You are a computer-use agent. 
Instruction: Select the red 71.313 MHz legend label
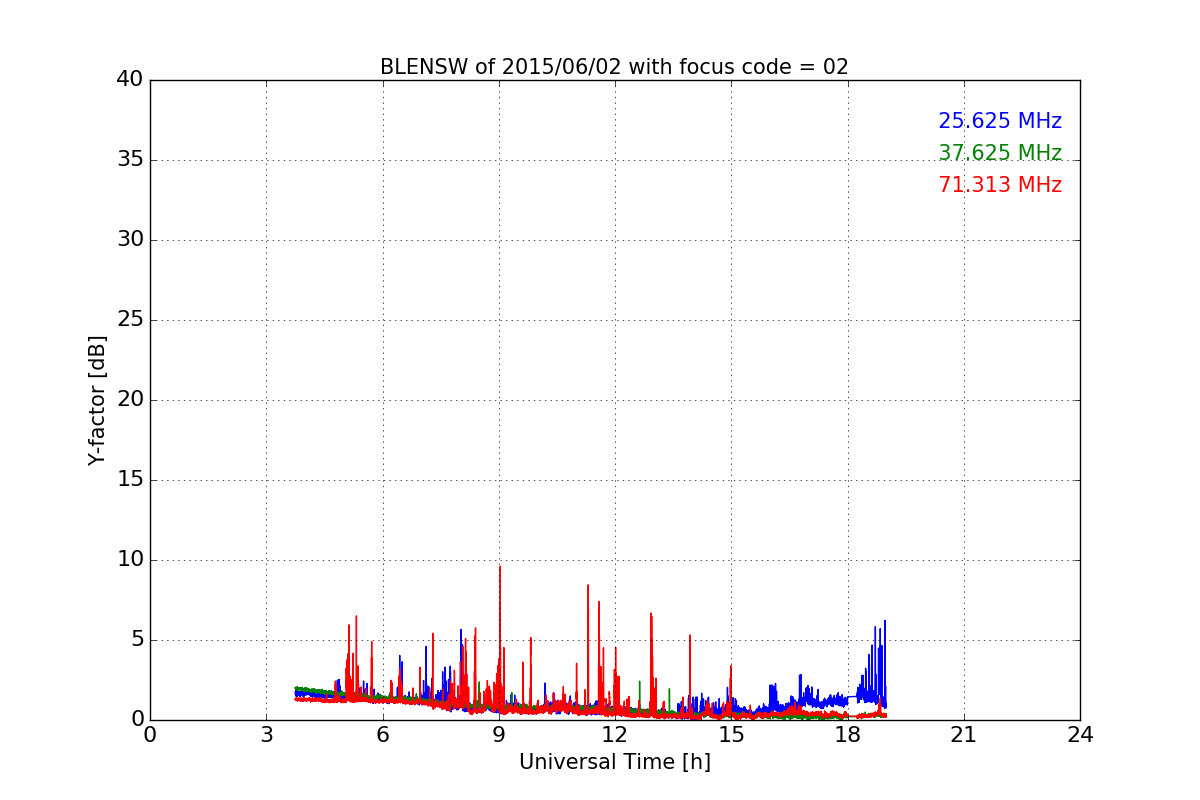click(x=1000, y=185)
